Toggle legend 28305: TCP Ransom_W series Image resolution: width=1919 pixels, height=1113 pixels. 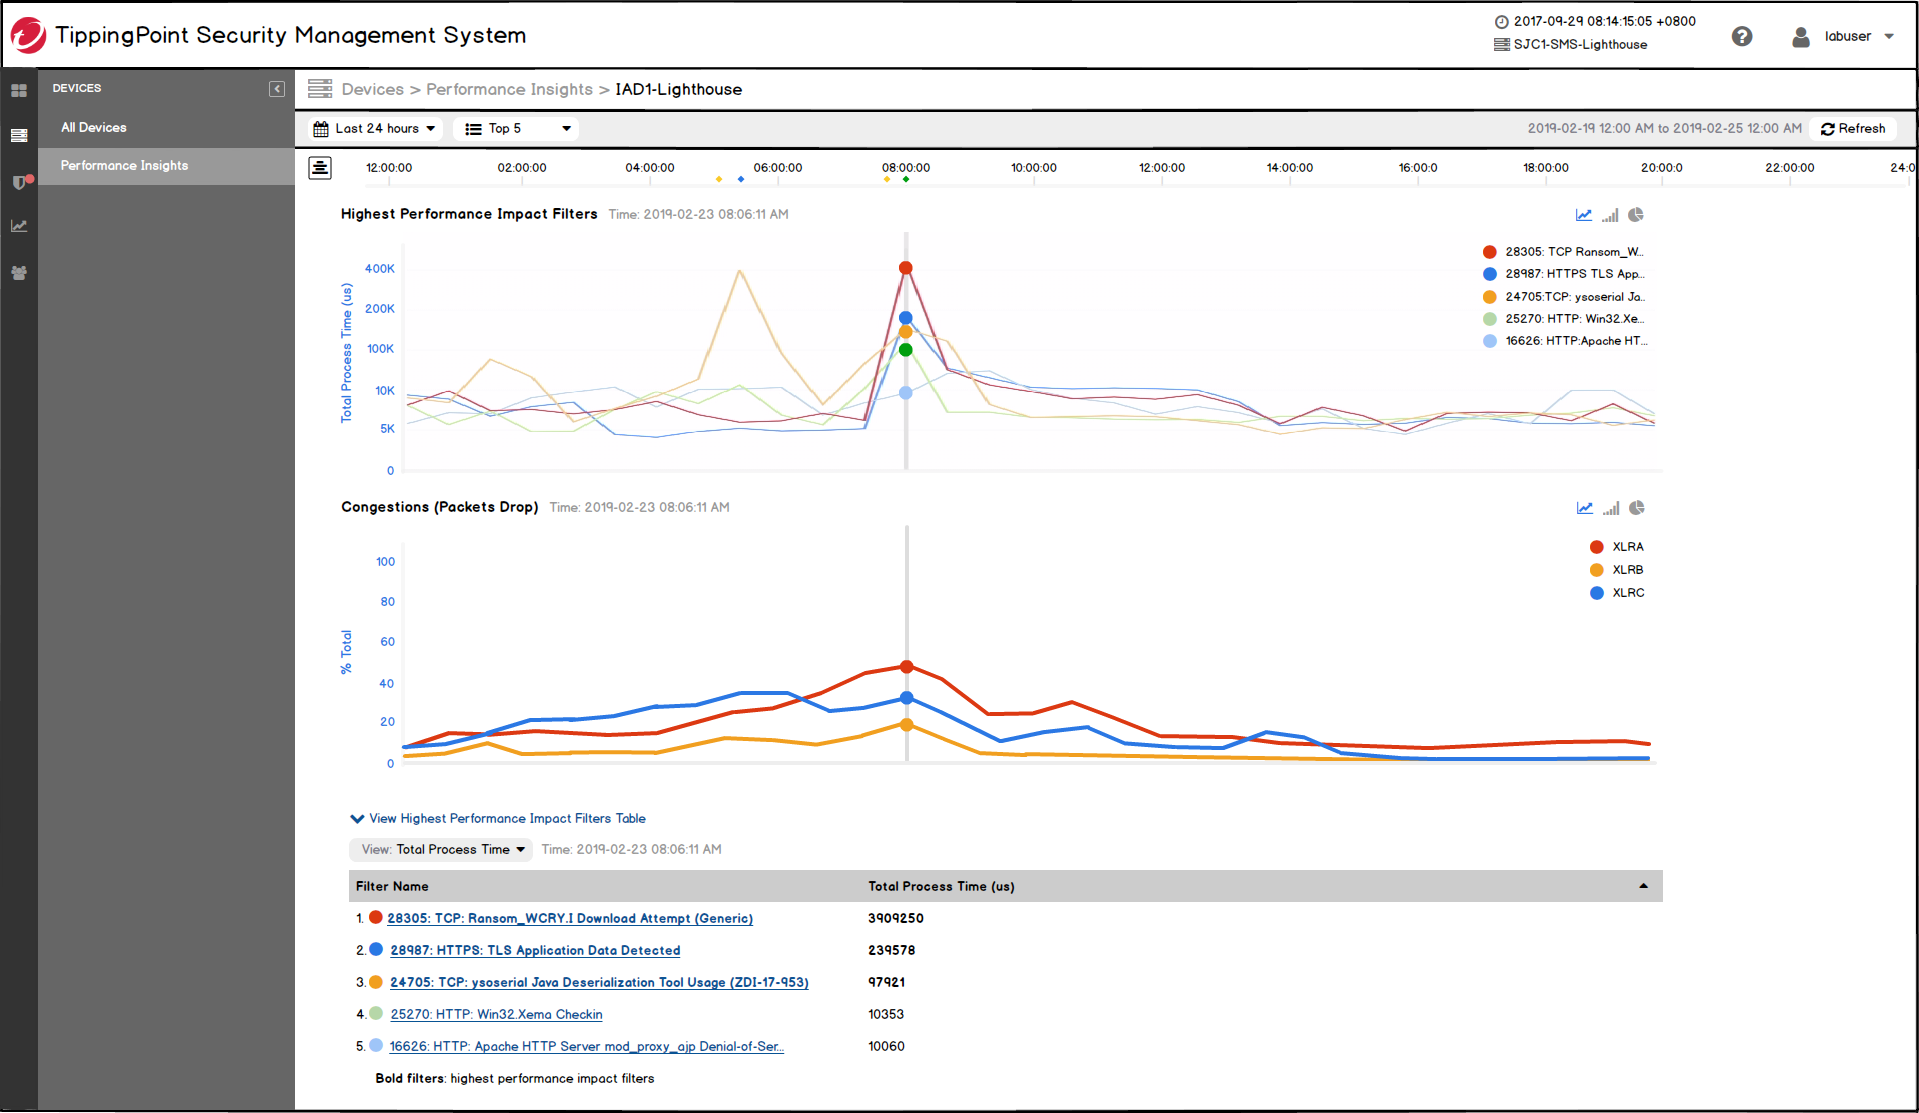click(1563, 252)
